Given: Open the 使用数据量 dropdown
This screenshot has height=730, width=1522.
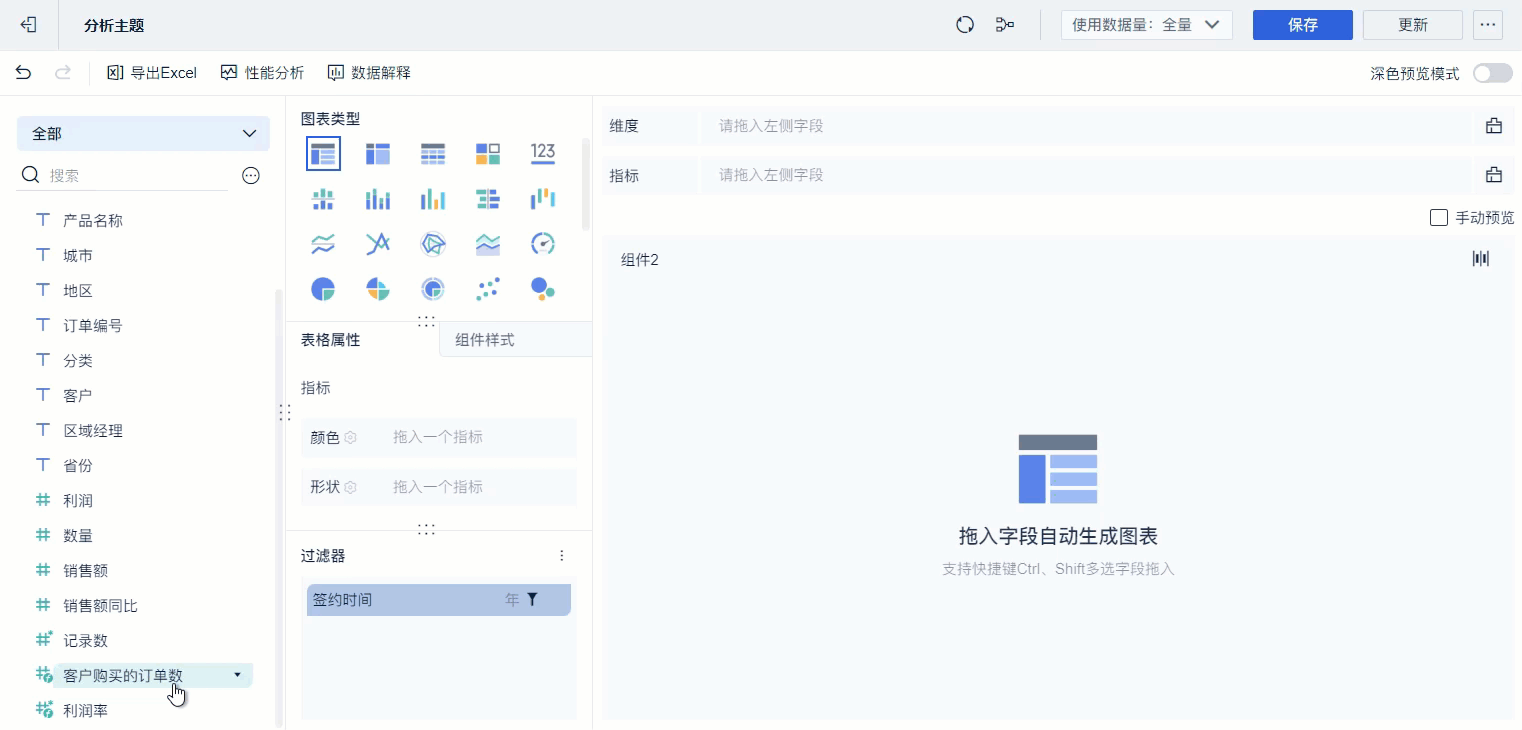Looking at the screenshot, I should pyautogui.click(x=1146, y=25).
